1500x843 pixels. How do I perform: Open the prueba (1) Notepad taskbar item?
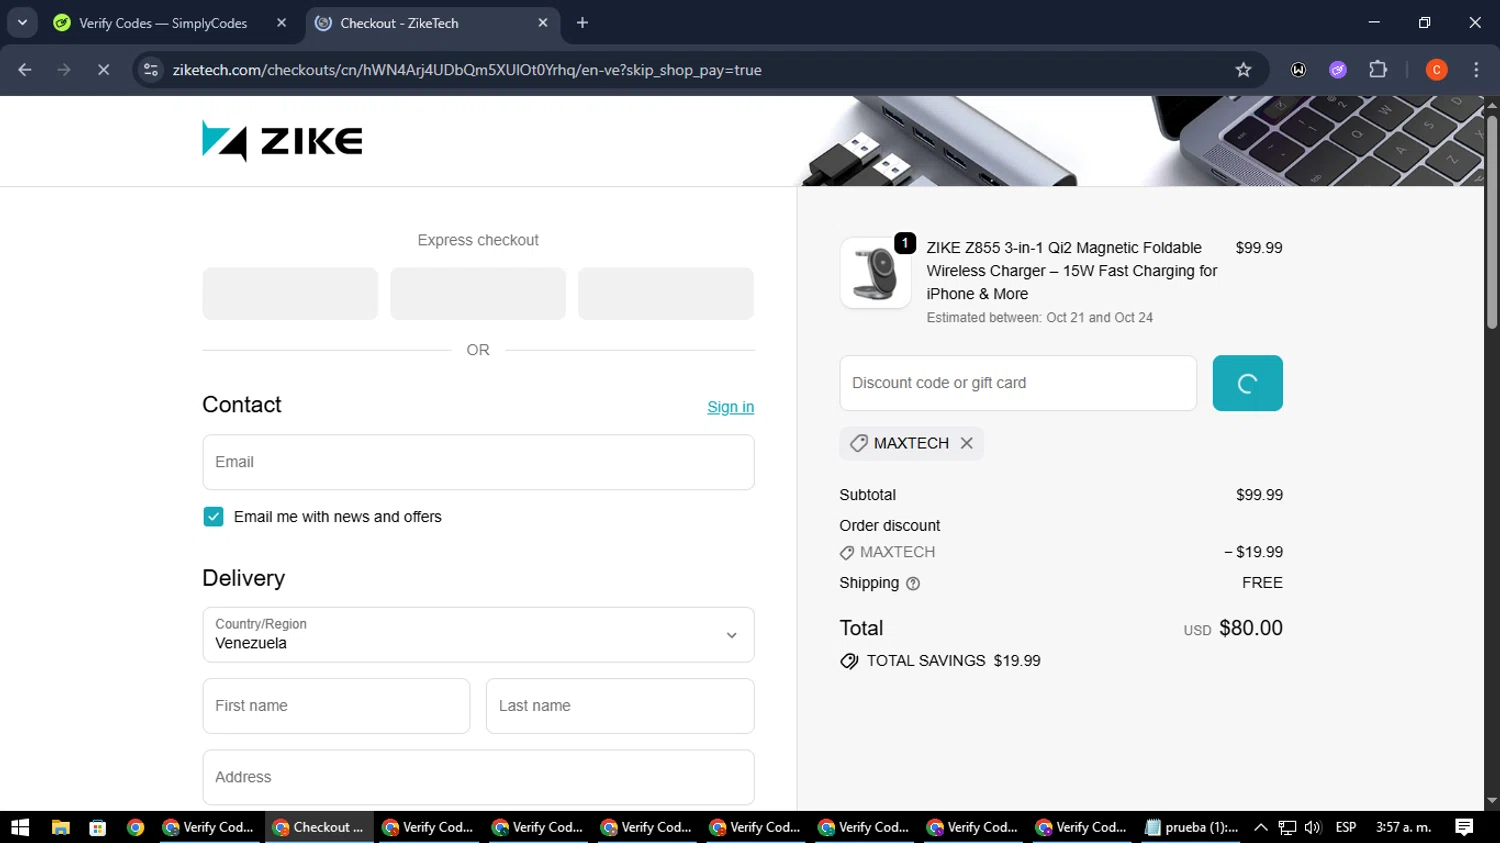pyautogui.click(x=1192, y=827)
